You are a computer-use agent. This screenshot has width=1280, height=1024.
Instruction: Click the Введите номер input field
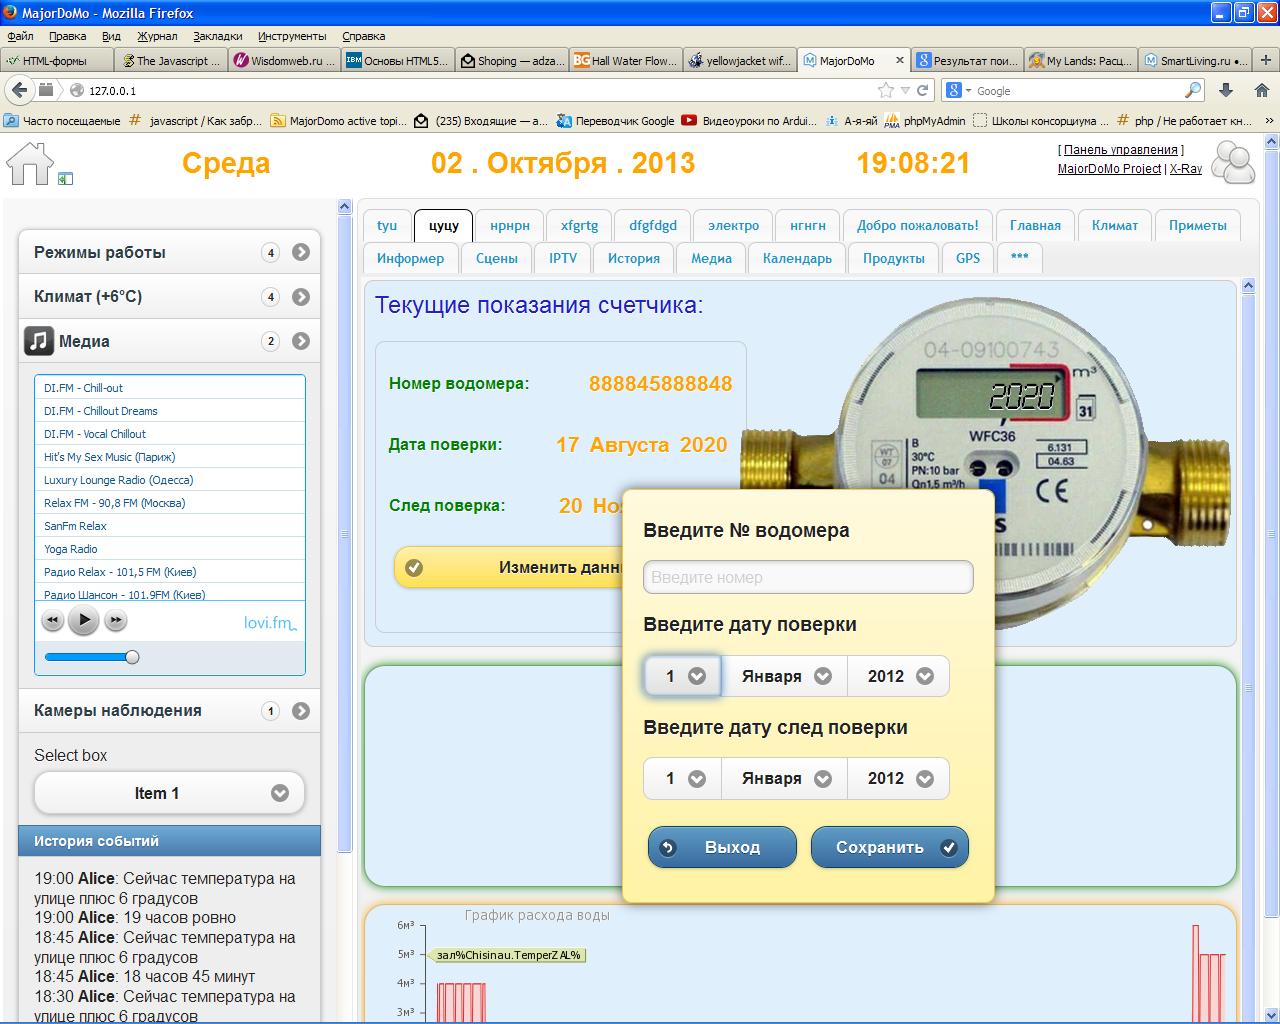click(x=807, y=577)
